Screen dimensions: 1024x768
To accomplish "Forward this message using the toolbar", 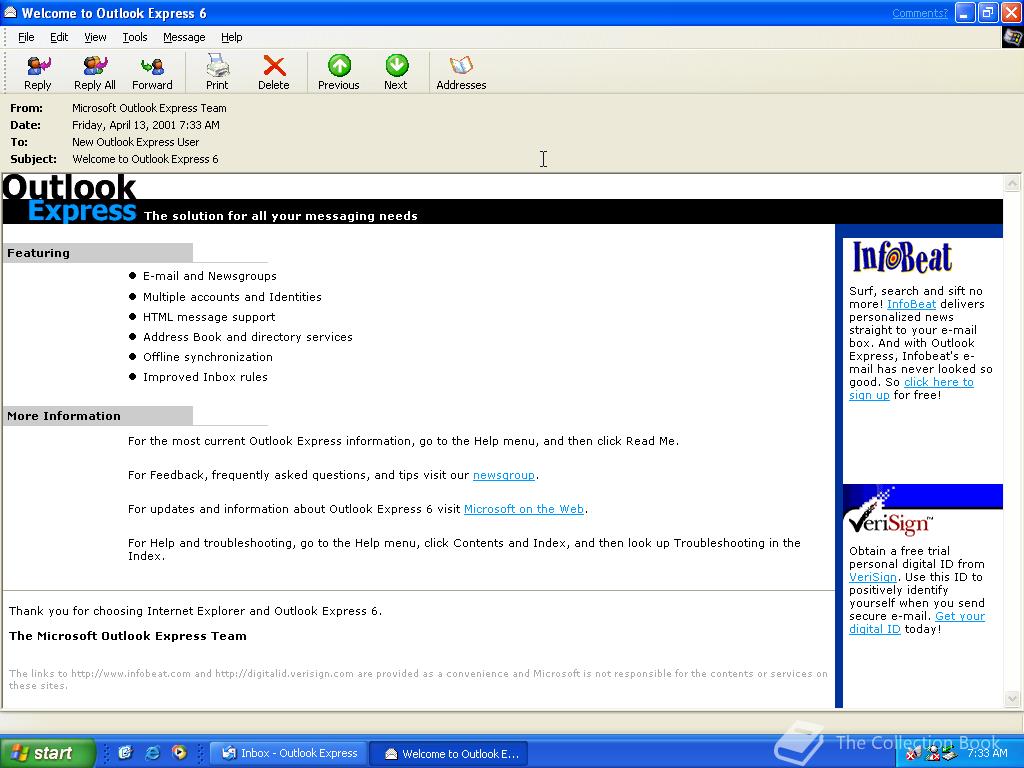I will point(152,72).
